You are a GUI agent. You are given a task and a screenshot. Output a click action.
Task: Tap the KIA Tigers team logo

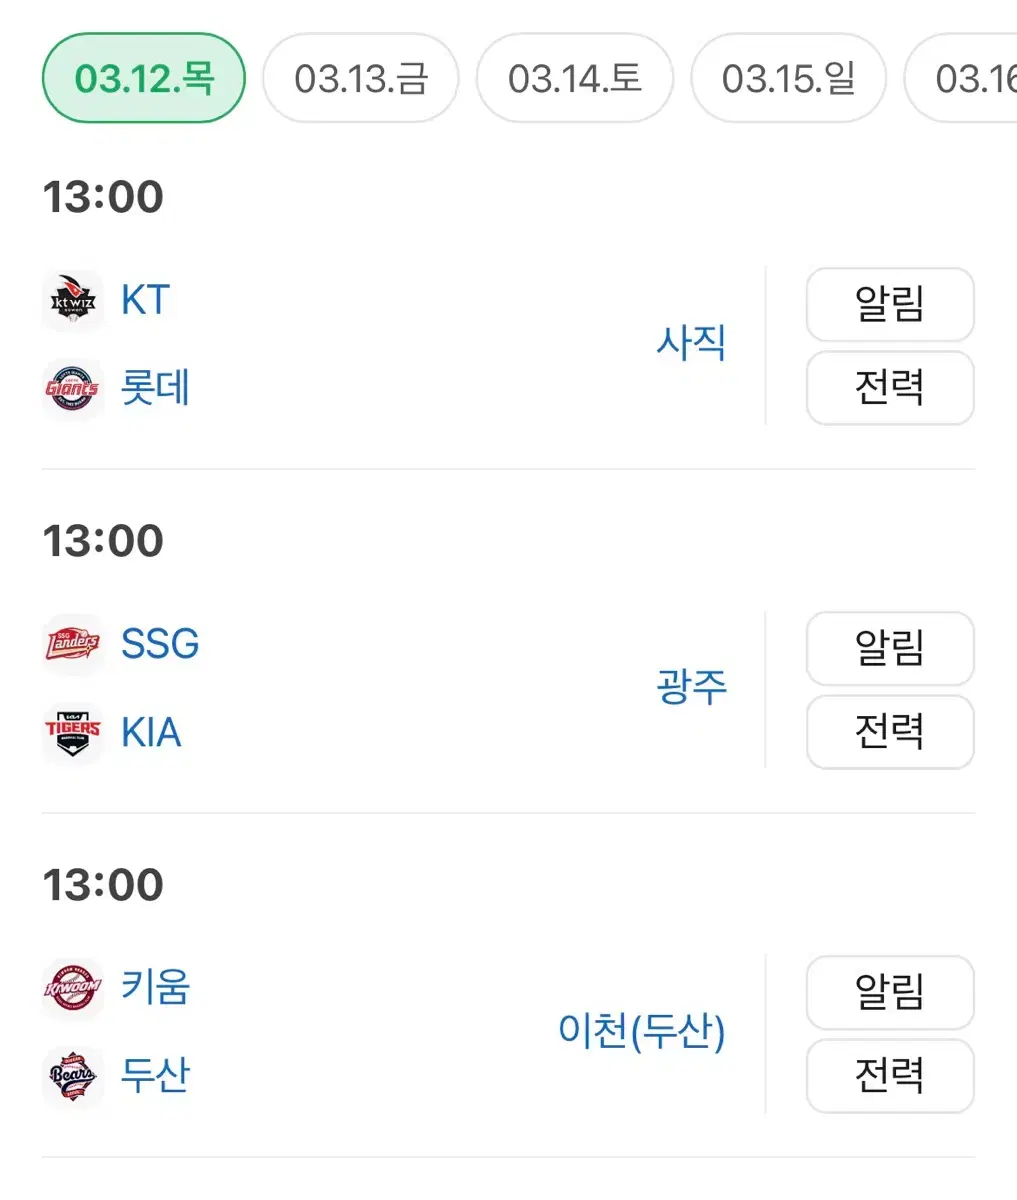pos(73,733)
